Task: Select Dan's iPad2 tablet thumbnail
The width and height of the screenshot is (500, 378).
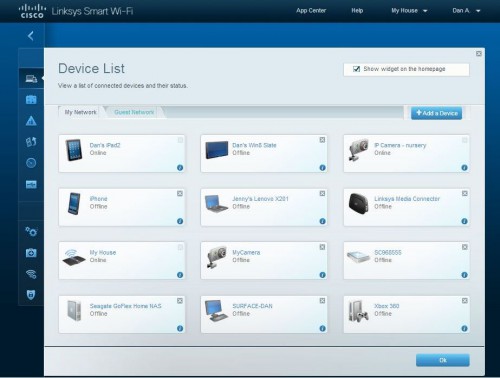Action: [x=74, y=150]
